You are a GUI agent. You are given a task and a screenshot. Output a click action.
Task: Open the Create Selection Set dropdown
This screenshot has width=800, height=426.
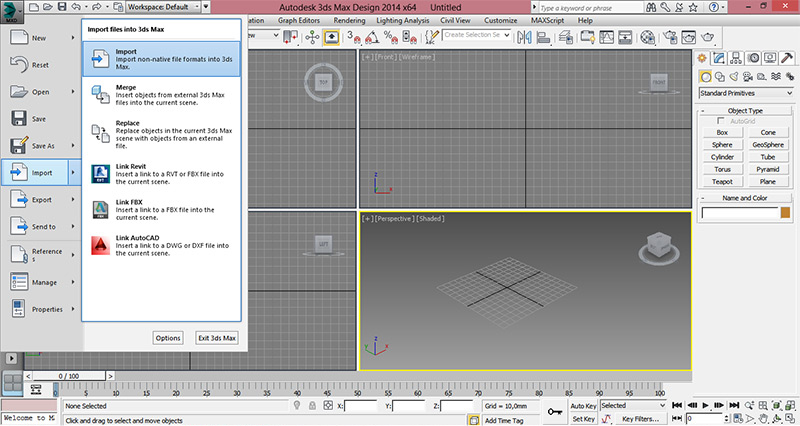point(477,35)
